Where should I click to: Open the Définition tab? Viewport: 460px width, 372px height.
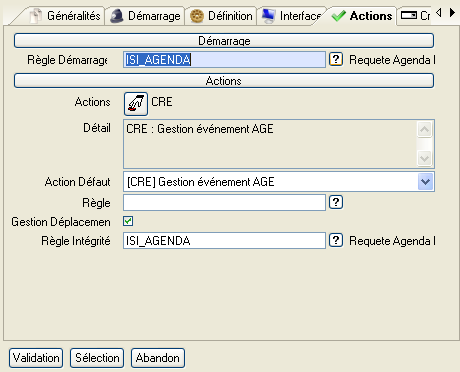(221, 16)
